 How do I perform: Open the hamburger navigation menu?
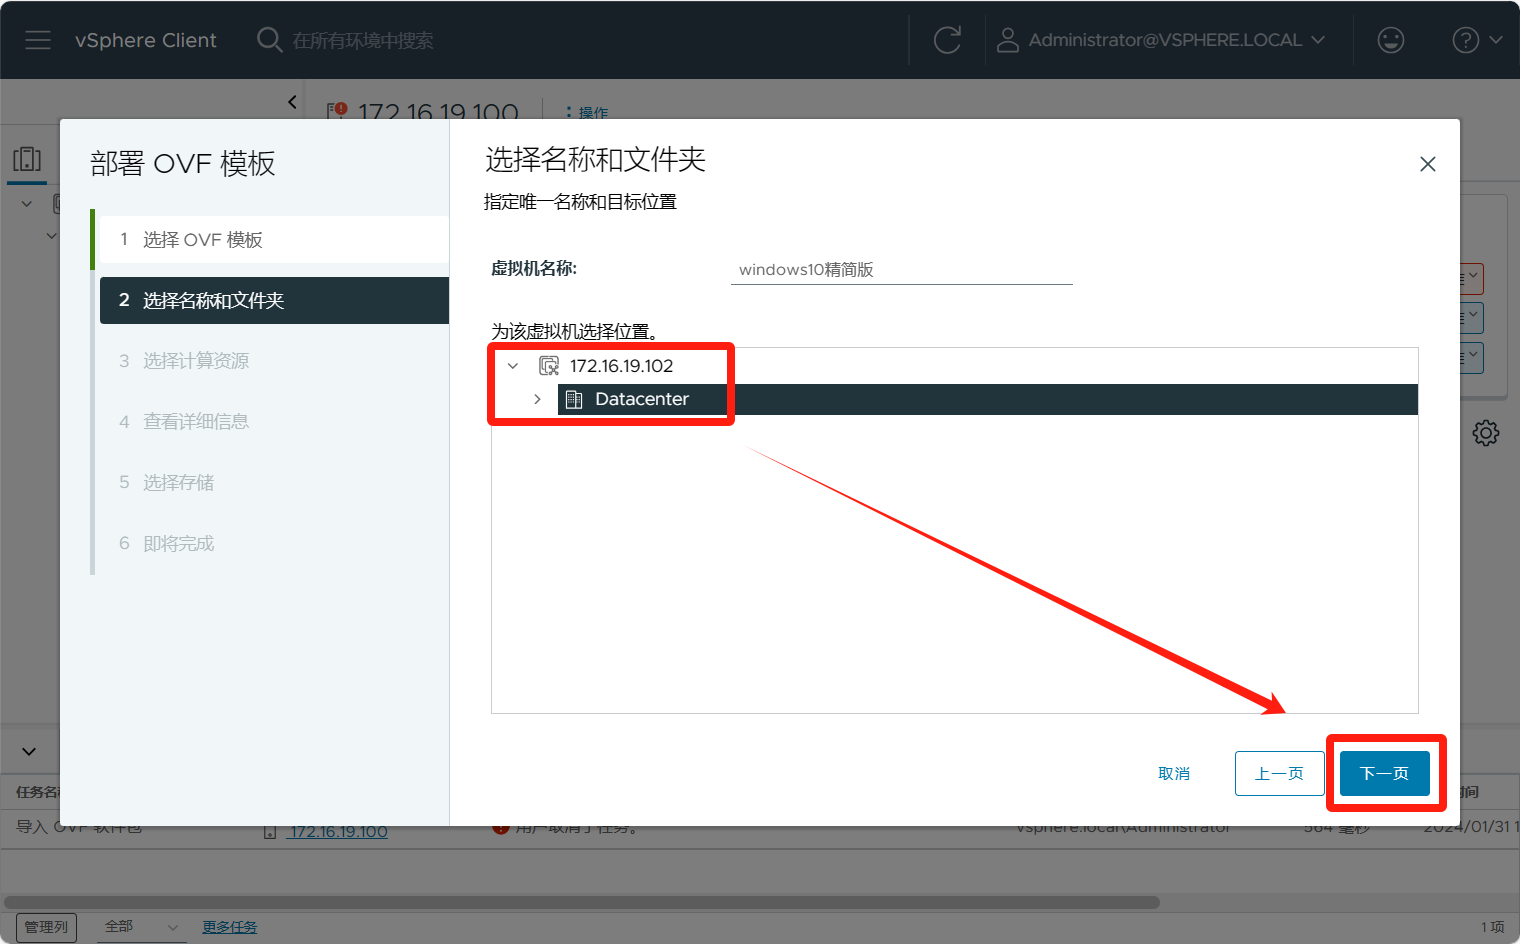coord(38,40)
